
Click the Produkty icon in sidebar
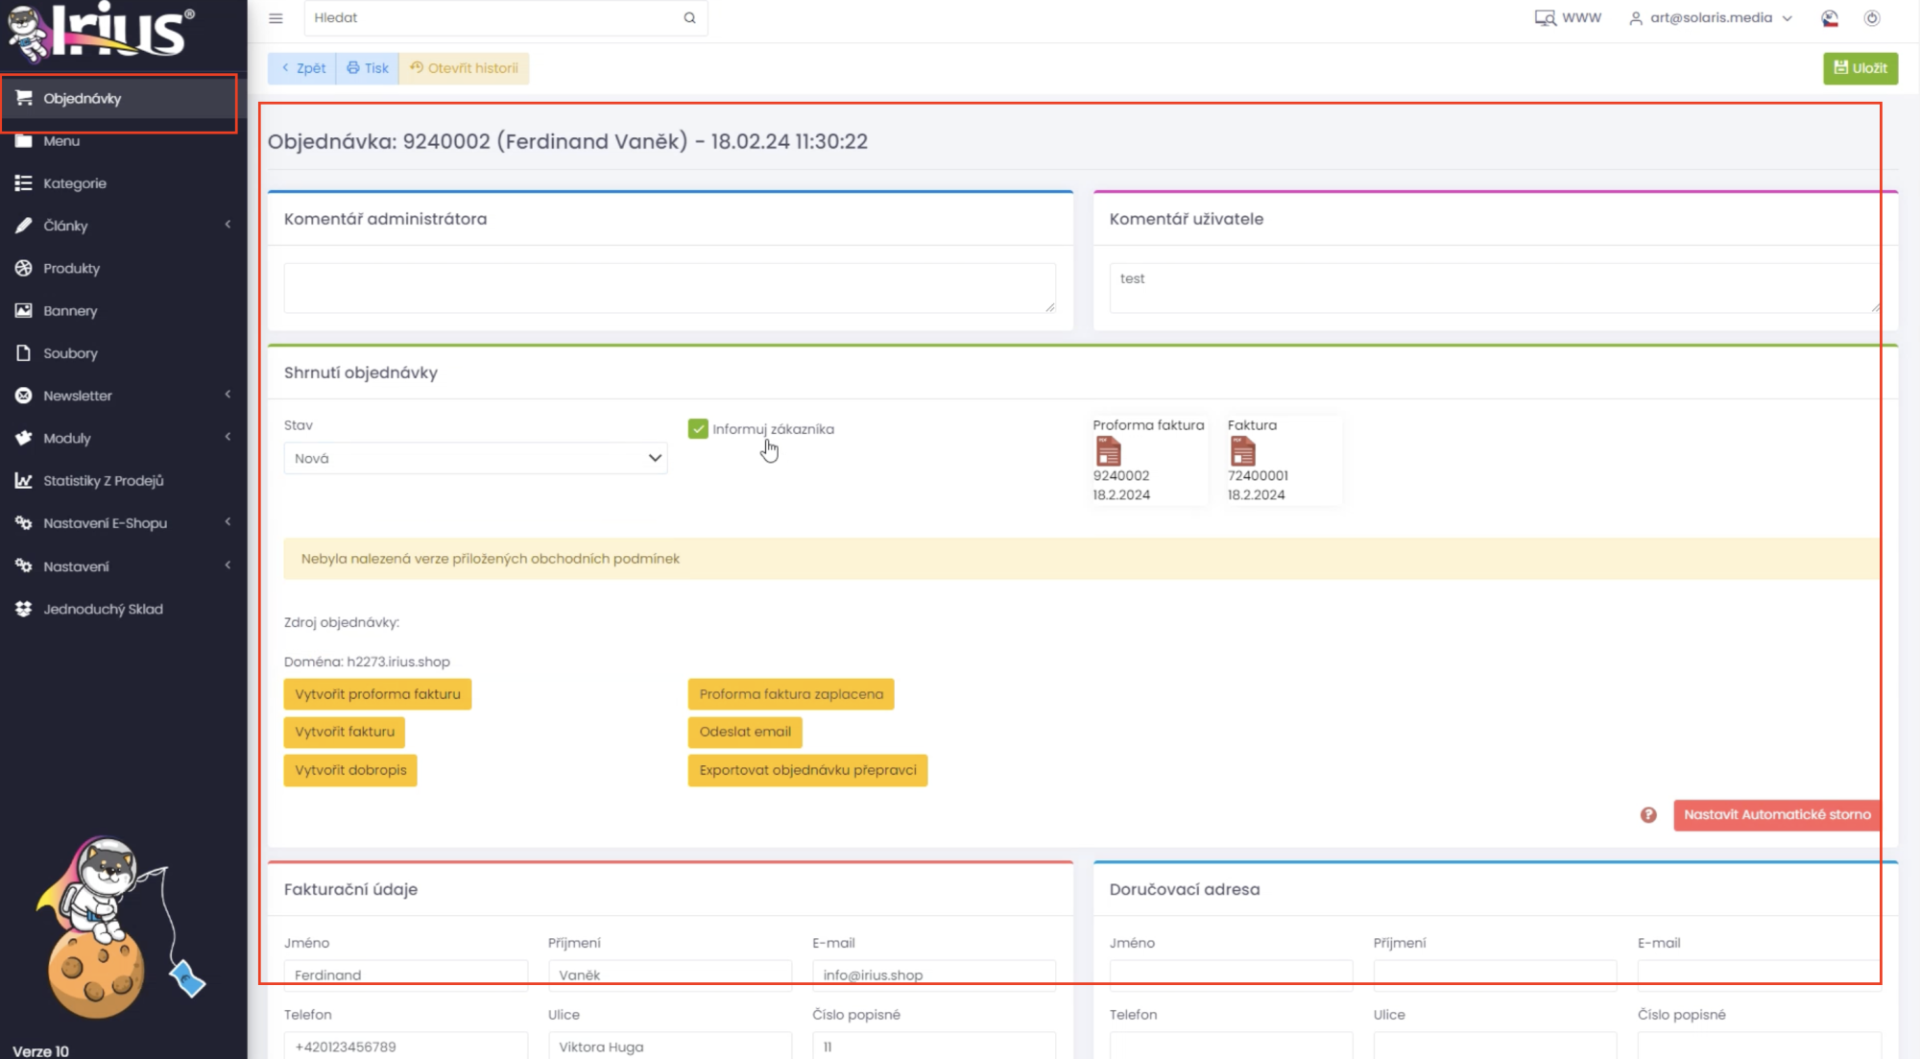(24, 268)
